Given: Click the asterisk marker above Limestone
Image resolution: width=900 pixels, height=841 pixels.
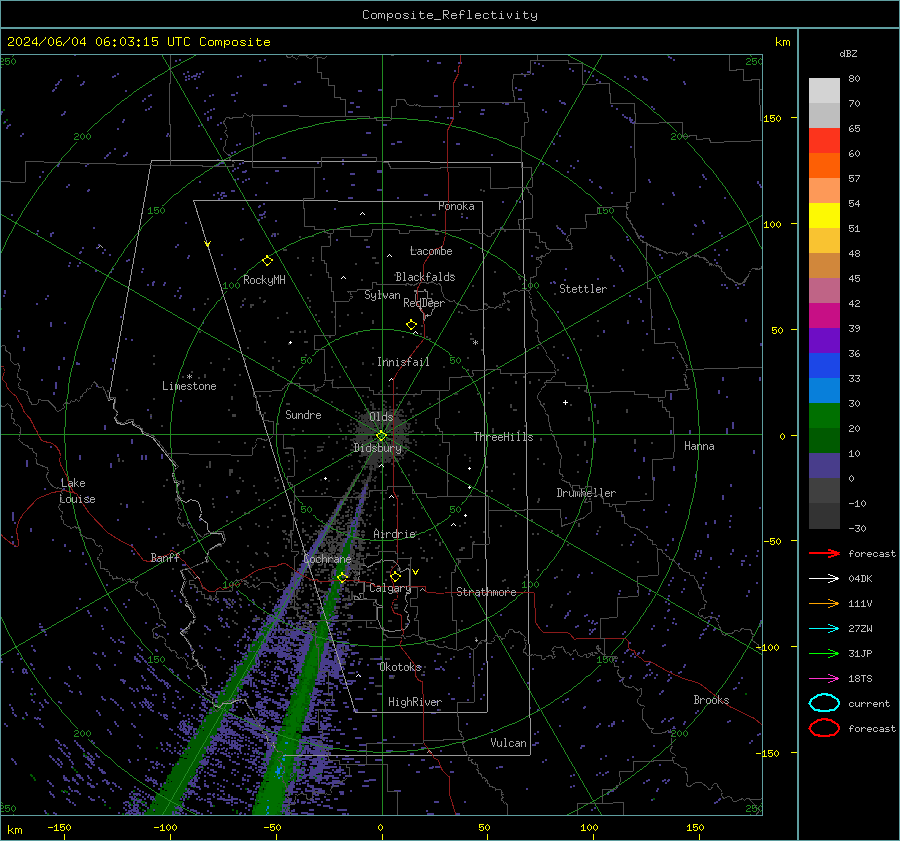Looking at the screenshot, I should click(189, 377).
